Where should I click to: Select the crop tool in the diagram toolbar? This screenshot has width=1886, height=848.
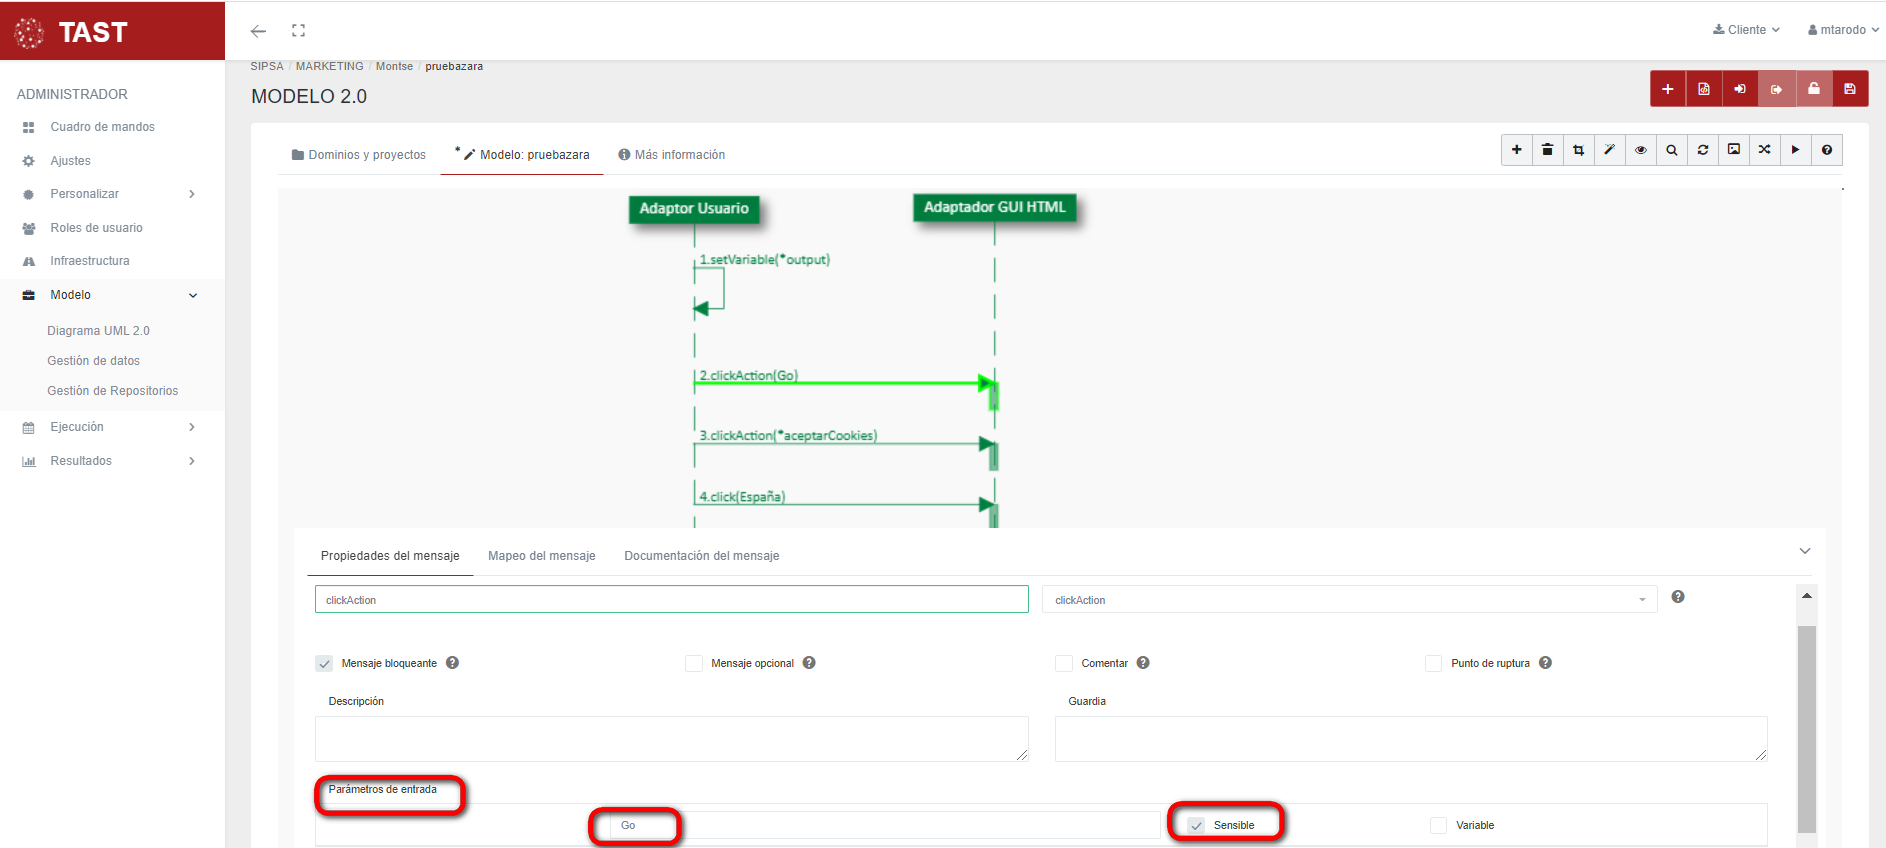click(x=1578, y=150)
